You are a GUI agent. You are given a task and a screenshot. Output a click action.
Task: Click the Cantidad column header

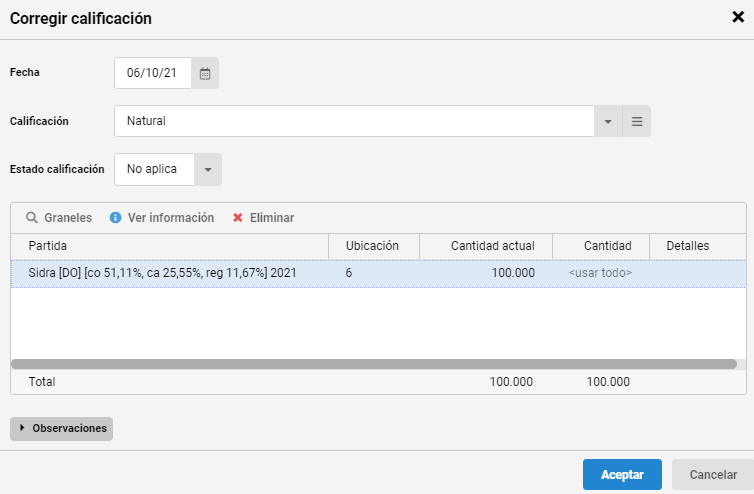pos(601,246)
